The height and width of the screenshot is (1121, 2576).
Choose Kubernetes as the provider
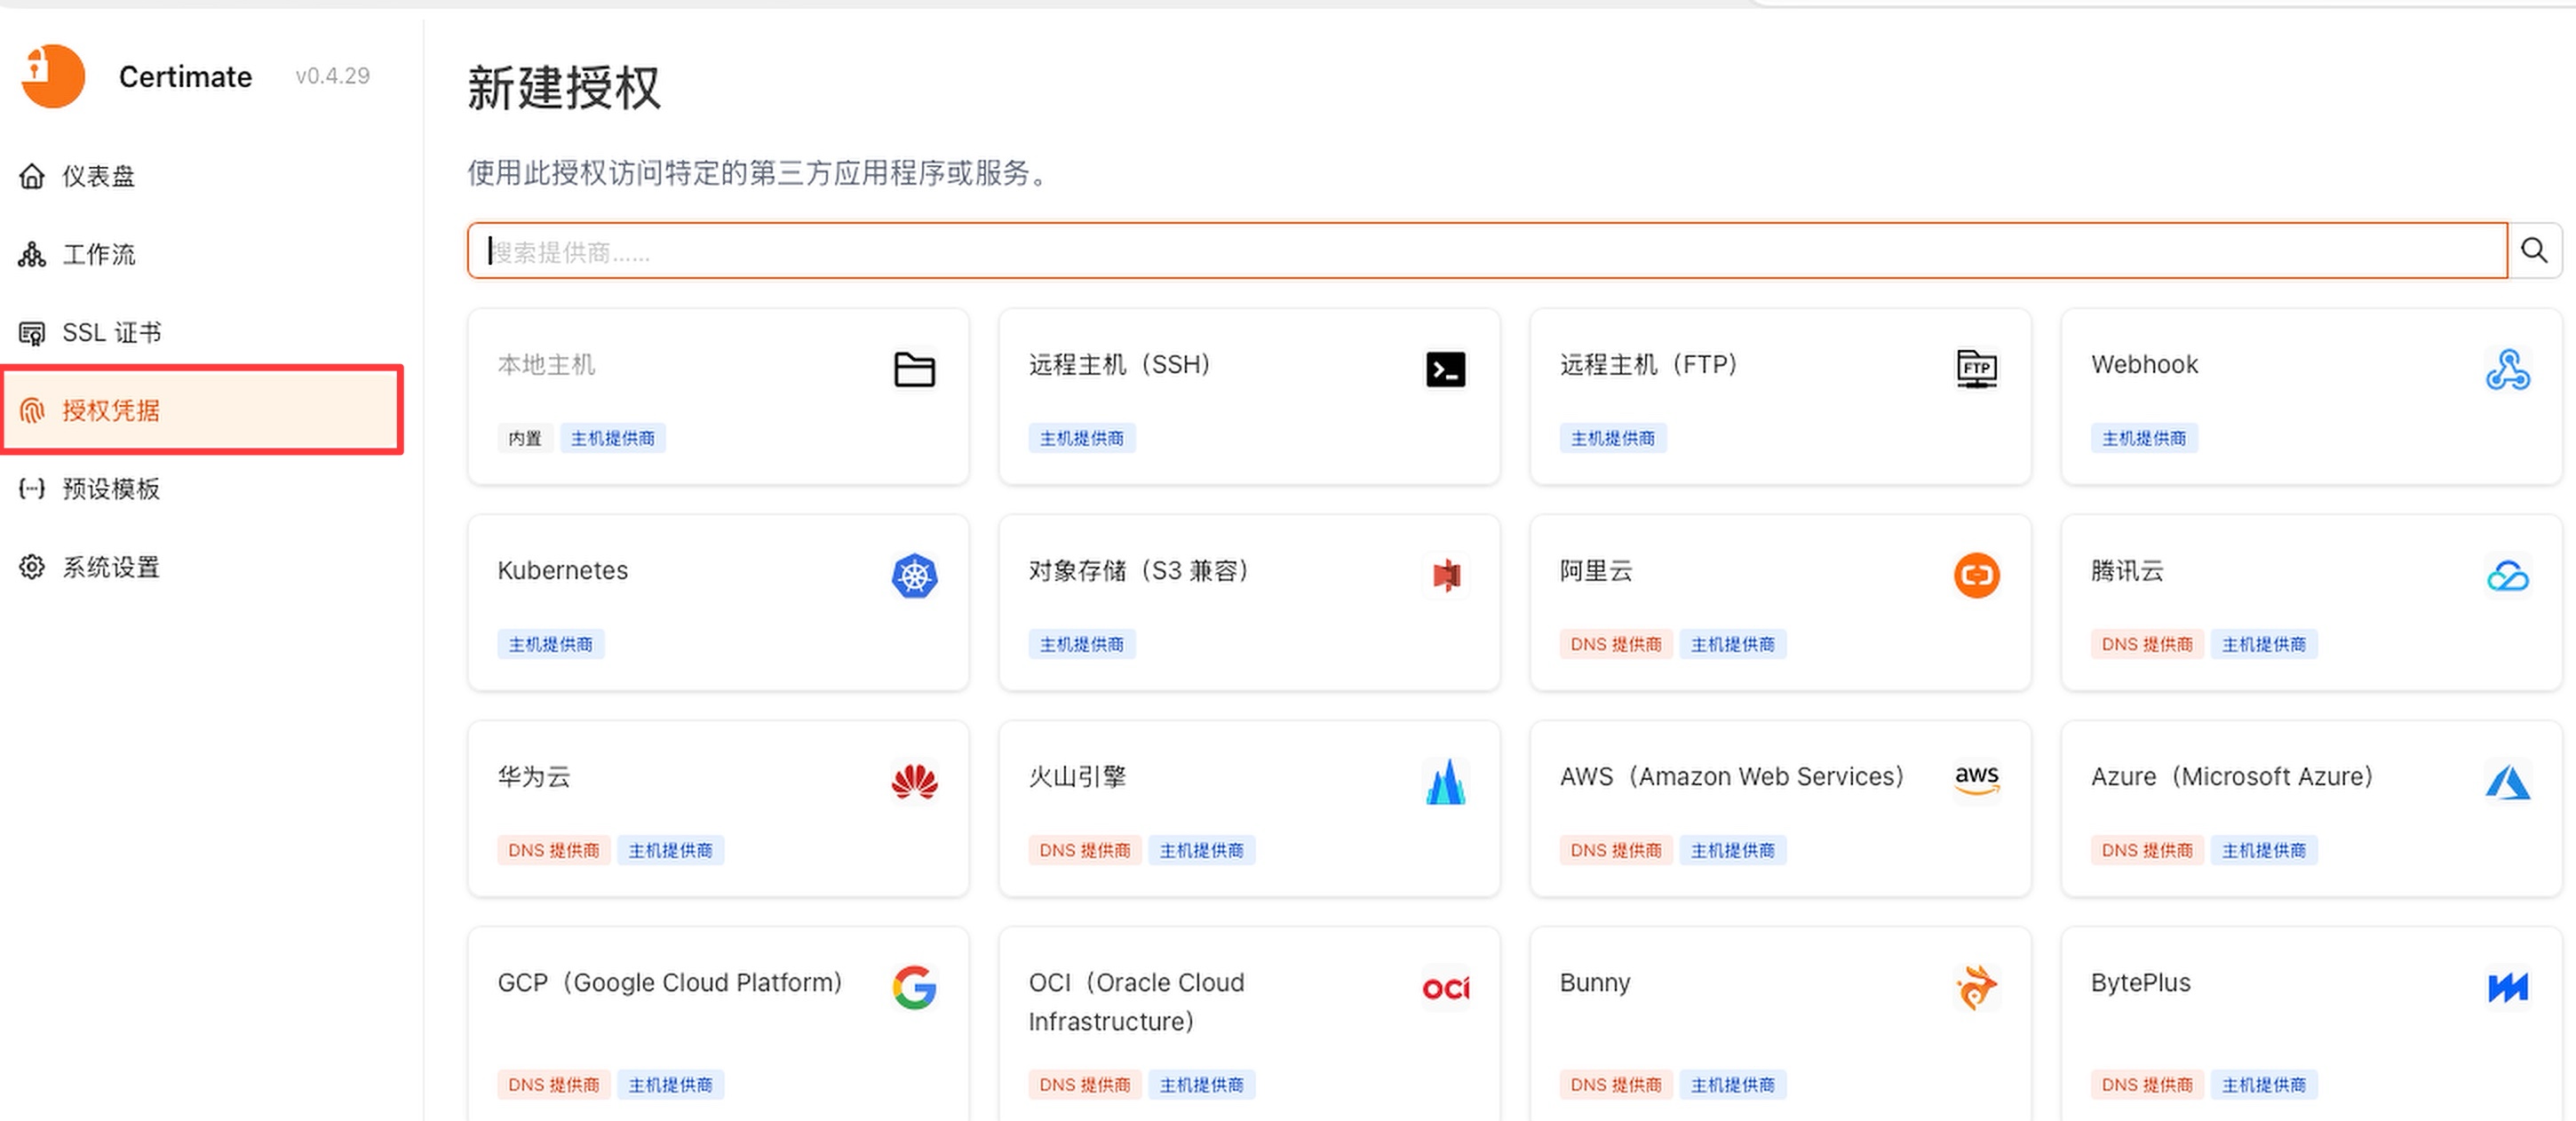pos(718,603)
